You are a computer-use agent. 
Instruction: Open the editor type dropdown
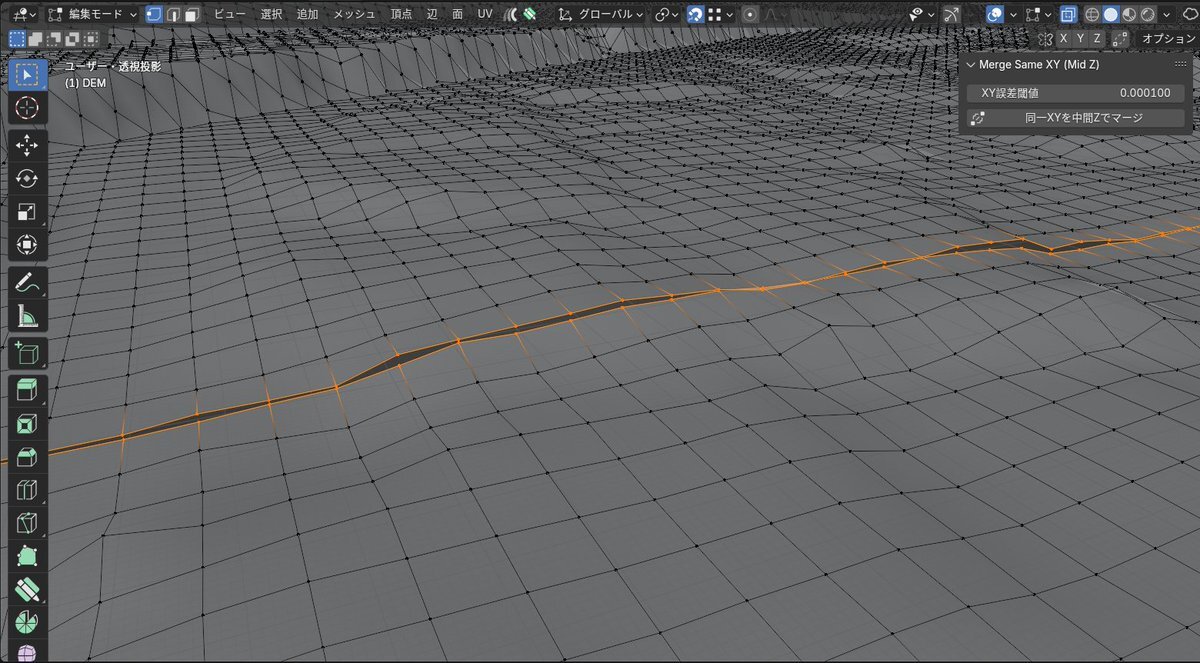coord(25,14)
